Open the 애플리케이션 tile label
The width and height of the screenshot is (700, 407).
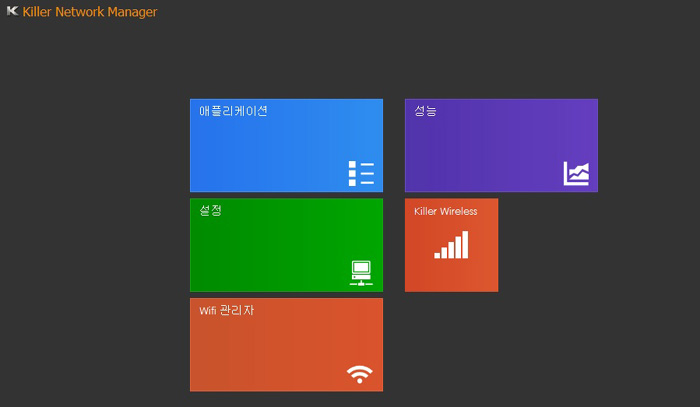pyautogui.click(x=233, y=111)
